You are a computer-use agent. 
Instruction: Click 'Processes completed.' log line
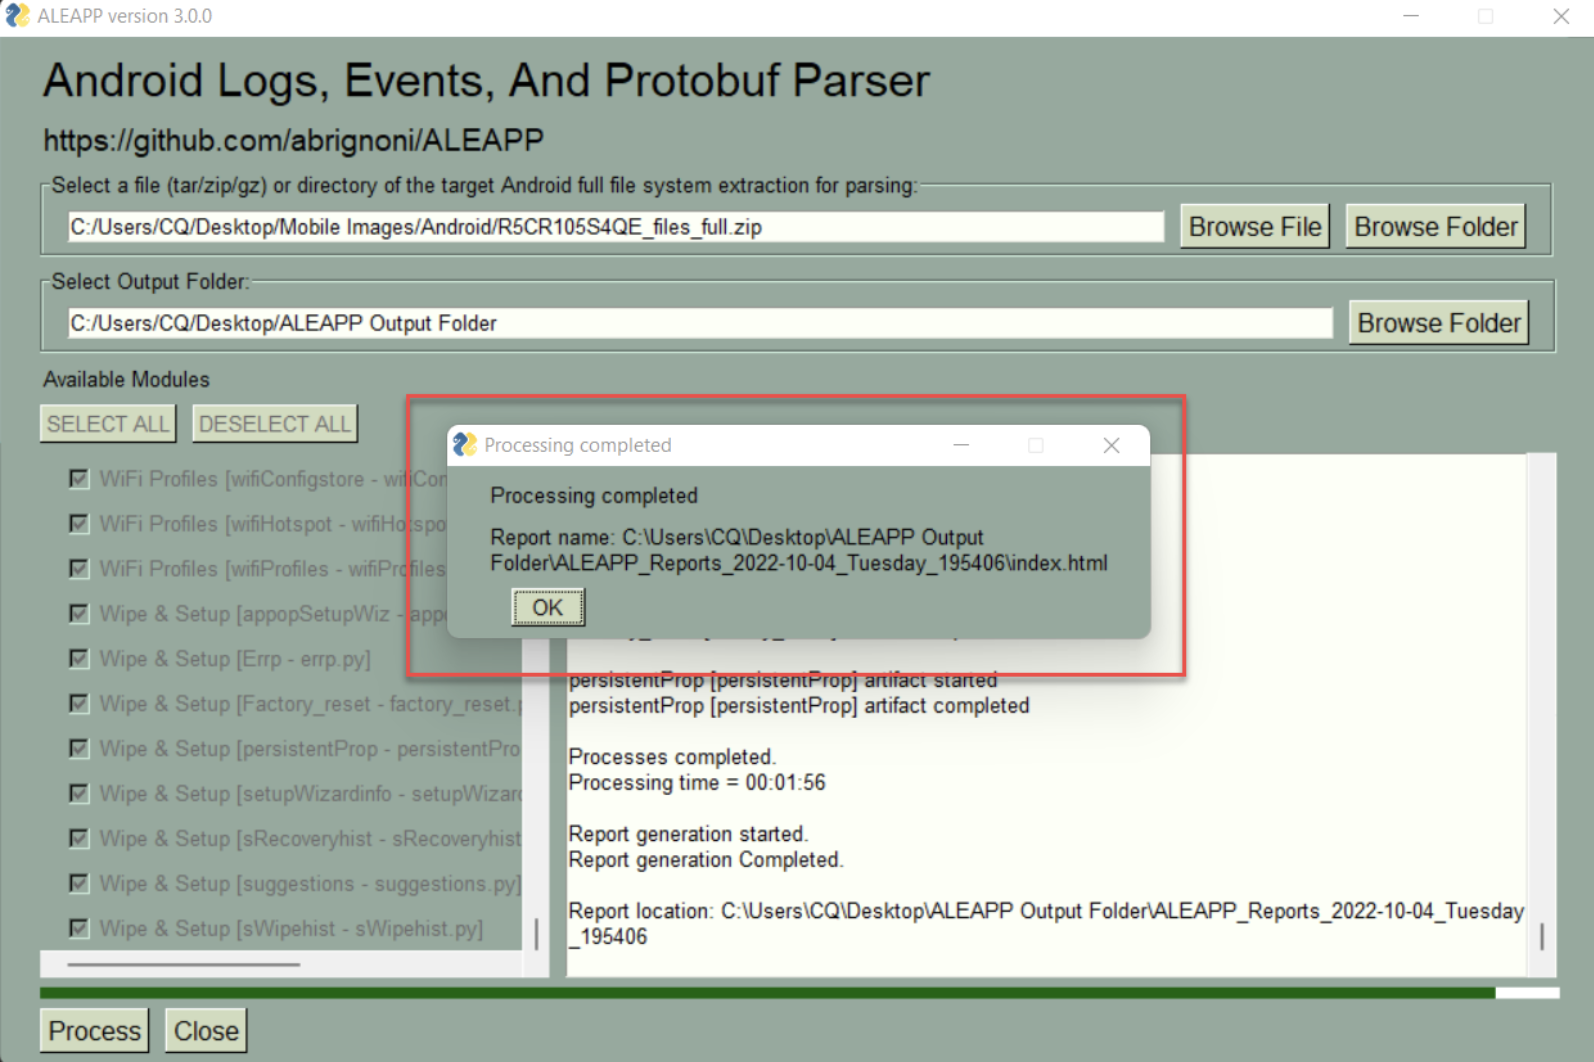click(672, 757)
